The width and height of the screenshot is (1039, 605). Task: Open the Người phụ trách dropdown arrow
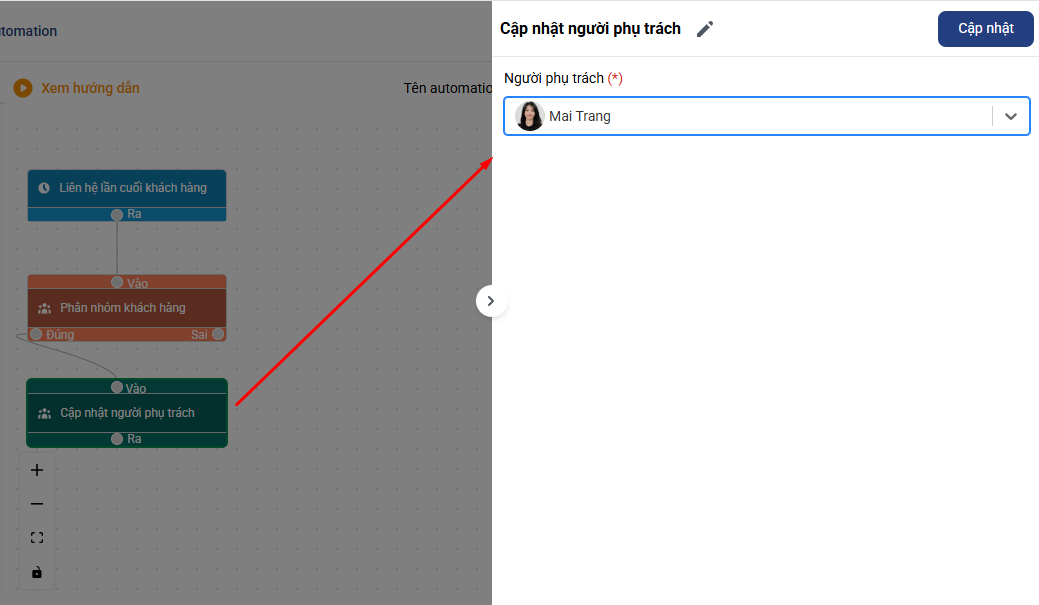[x=1011, y=116]
